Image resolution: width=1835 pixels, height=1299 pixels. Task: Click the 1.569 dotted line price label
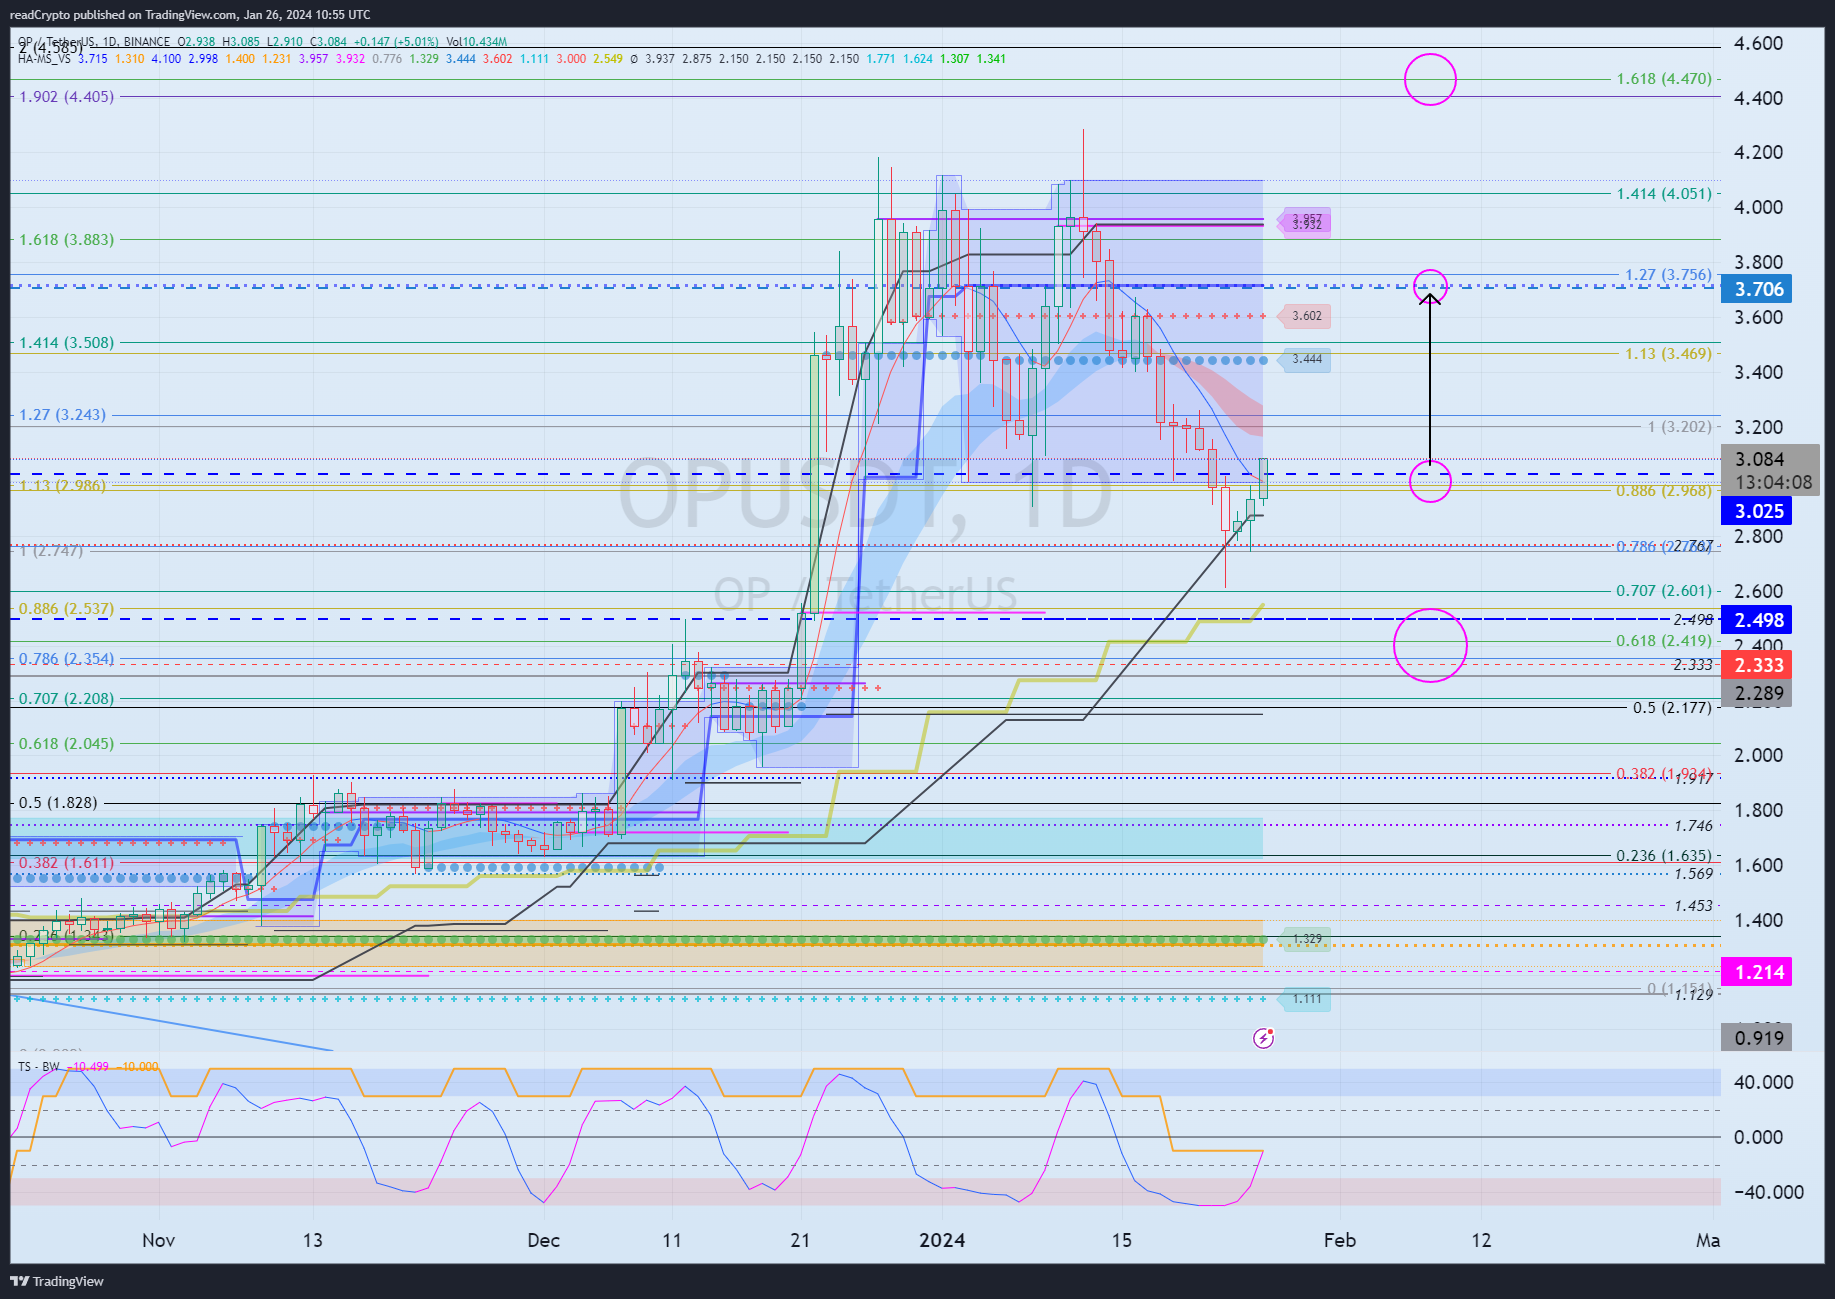point(1693,874)
